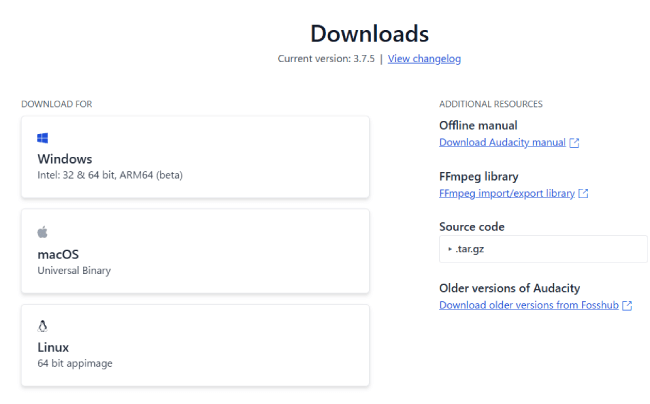
Task: Click the 'DOWNLOAD FOR' section label
Action: point(57,104)
